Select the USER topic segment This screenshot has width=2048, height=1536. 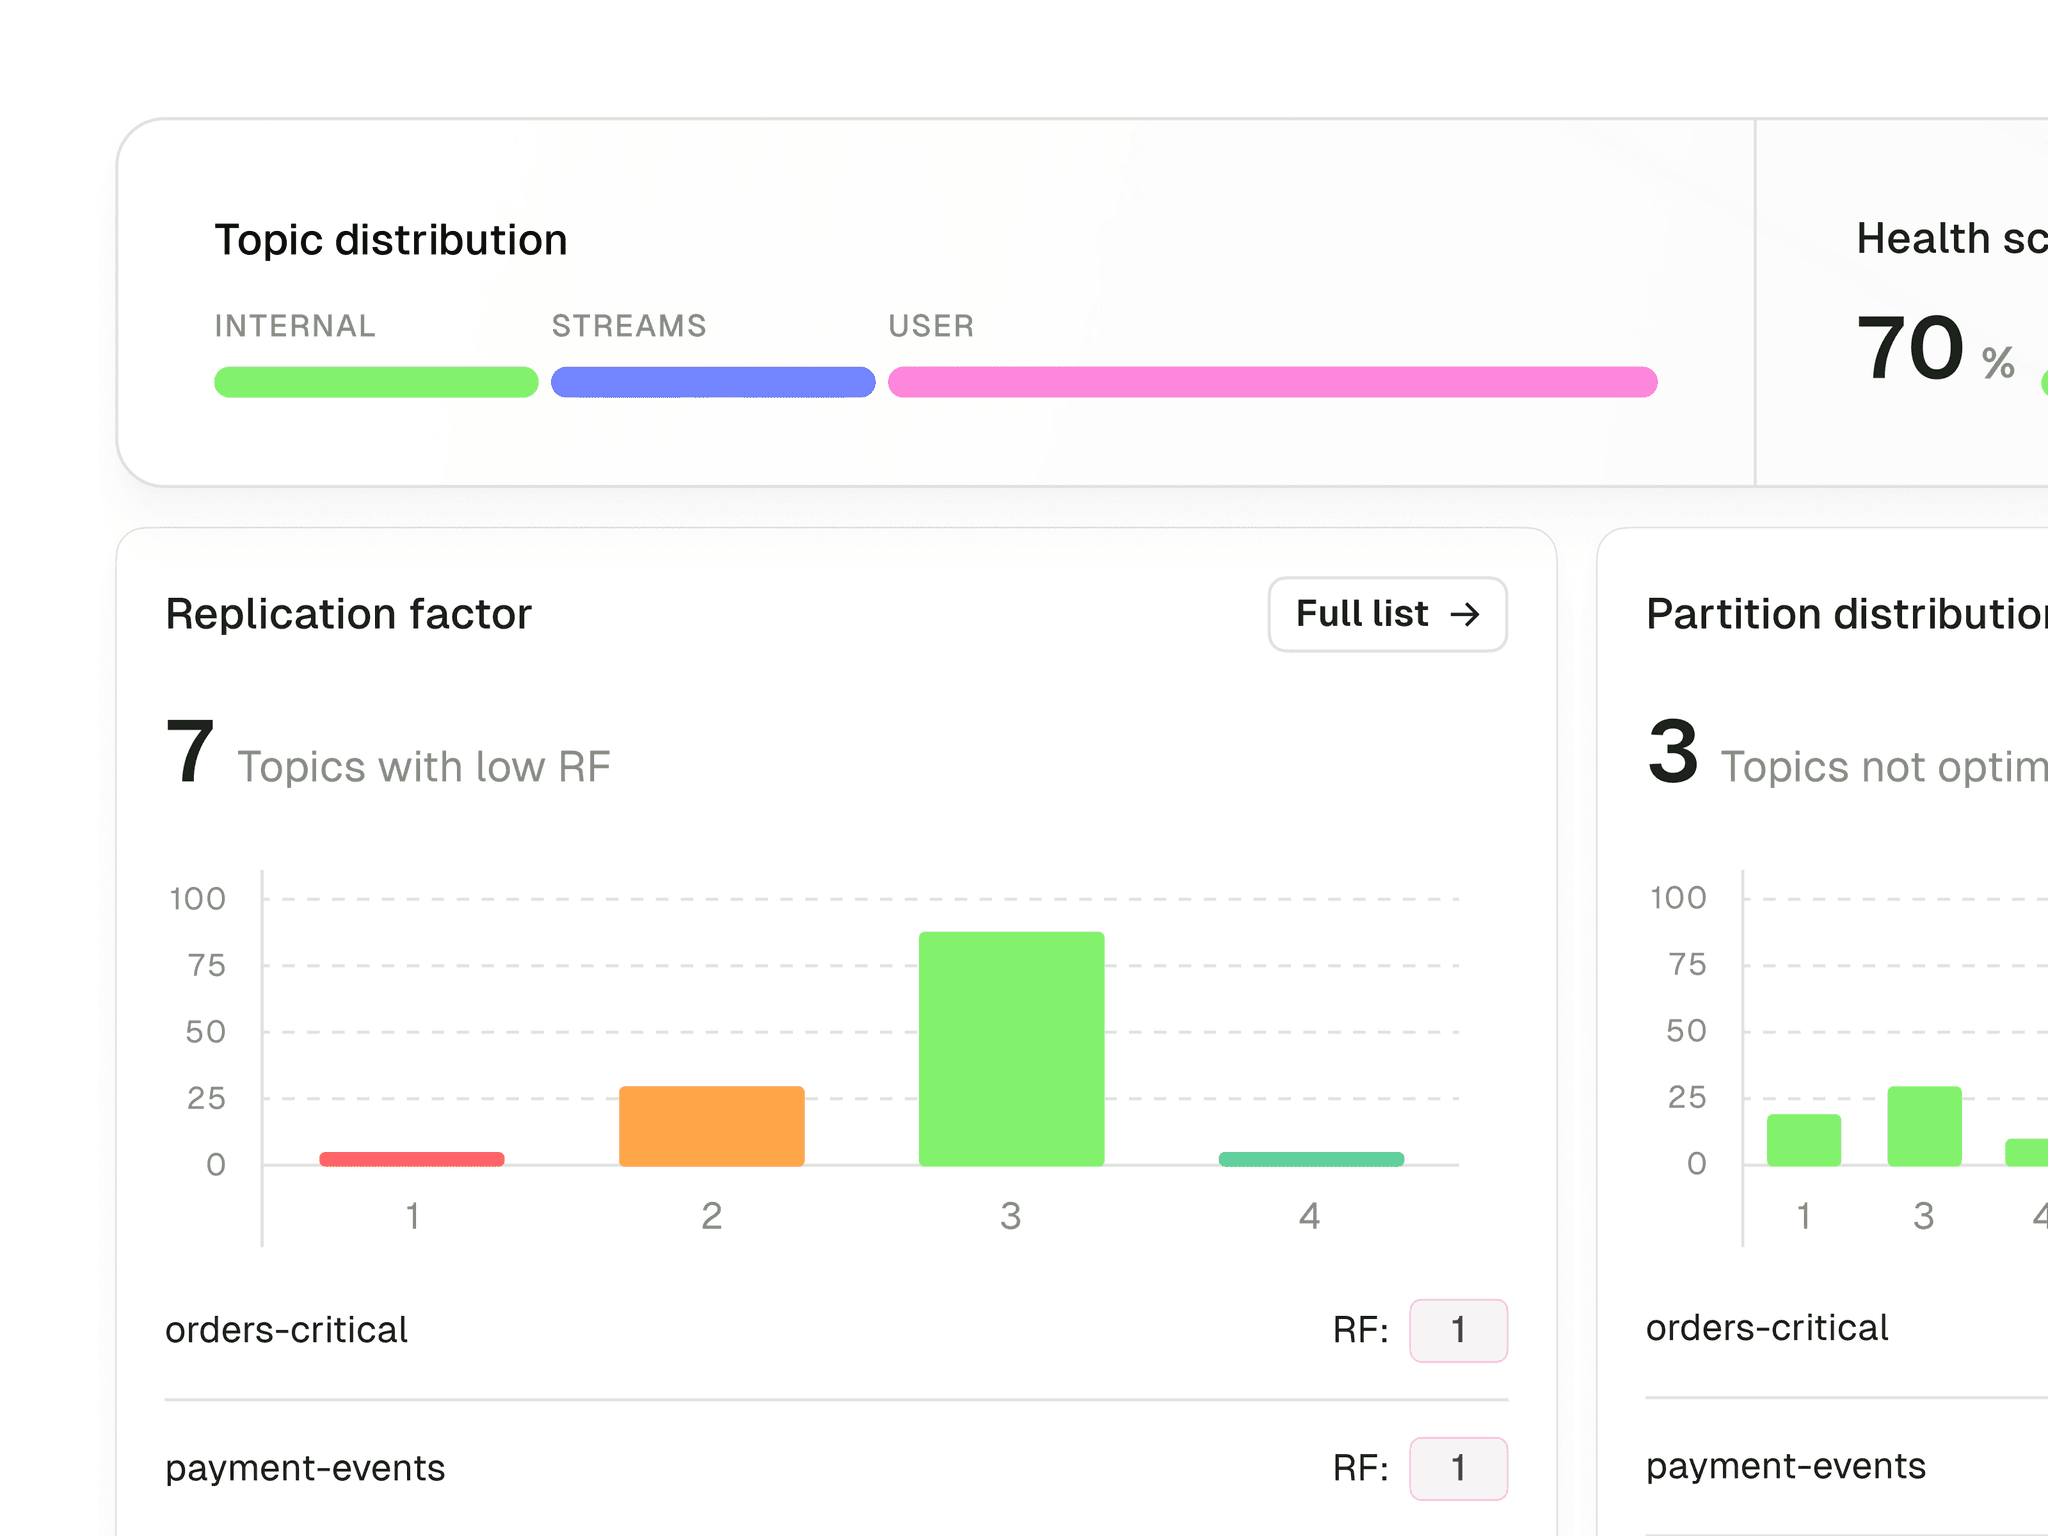tap(1272, 381)
